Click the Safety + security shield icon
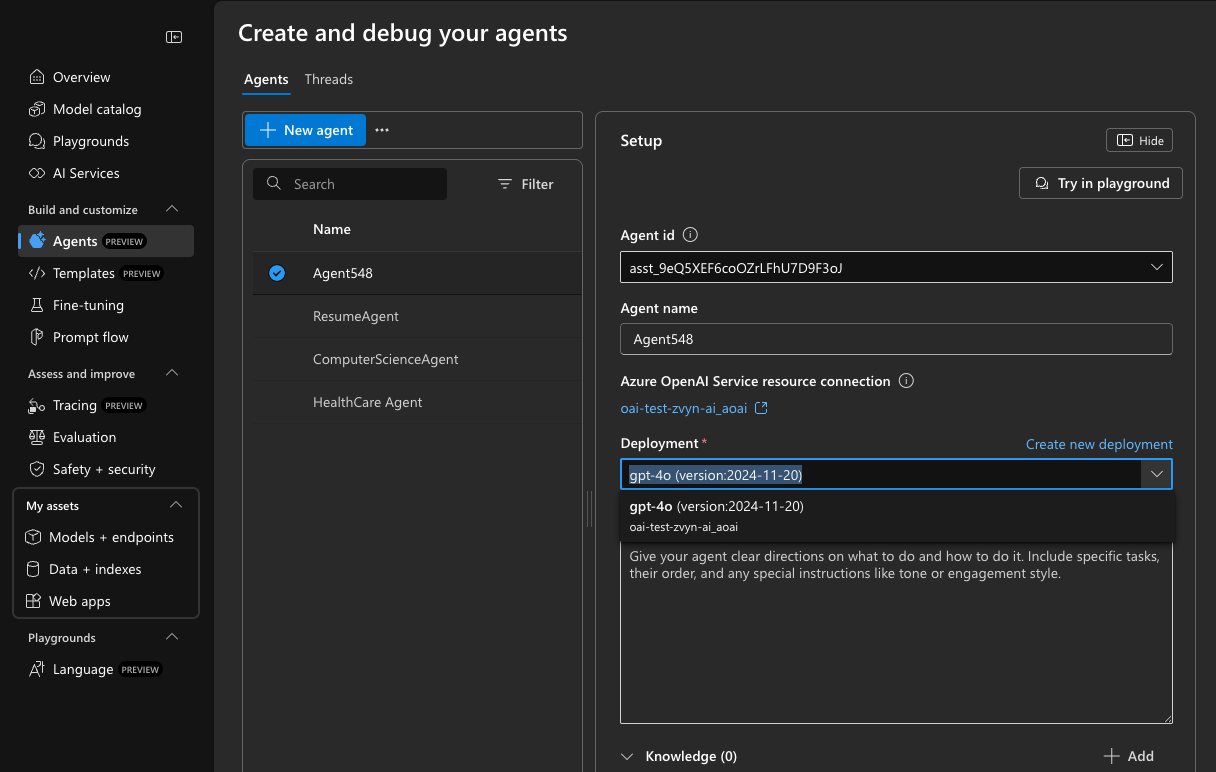This screenshot has height=772, width=1216. (x=37, y=469)
